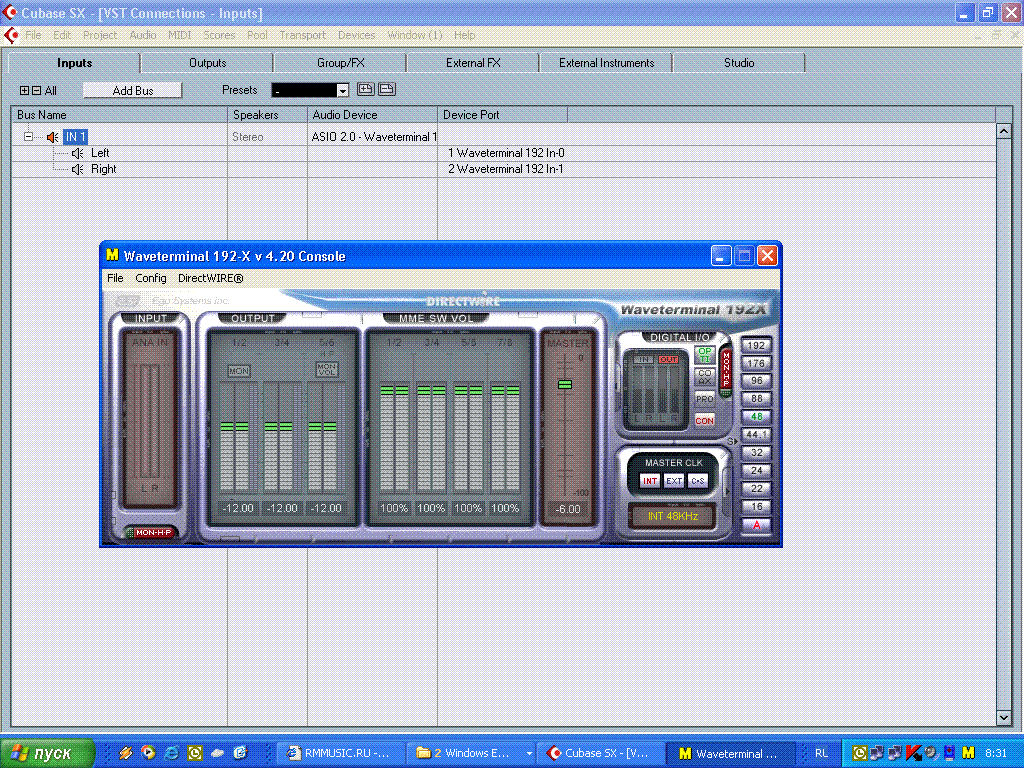This screenshot has width=1024, height=768.
Task: Collapse the IN 1 bus tree node
Action: click(x=29, y=137)
